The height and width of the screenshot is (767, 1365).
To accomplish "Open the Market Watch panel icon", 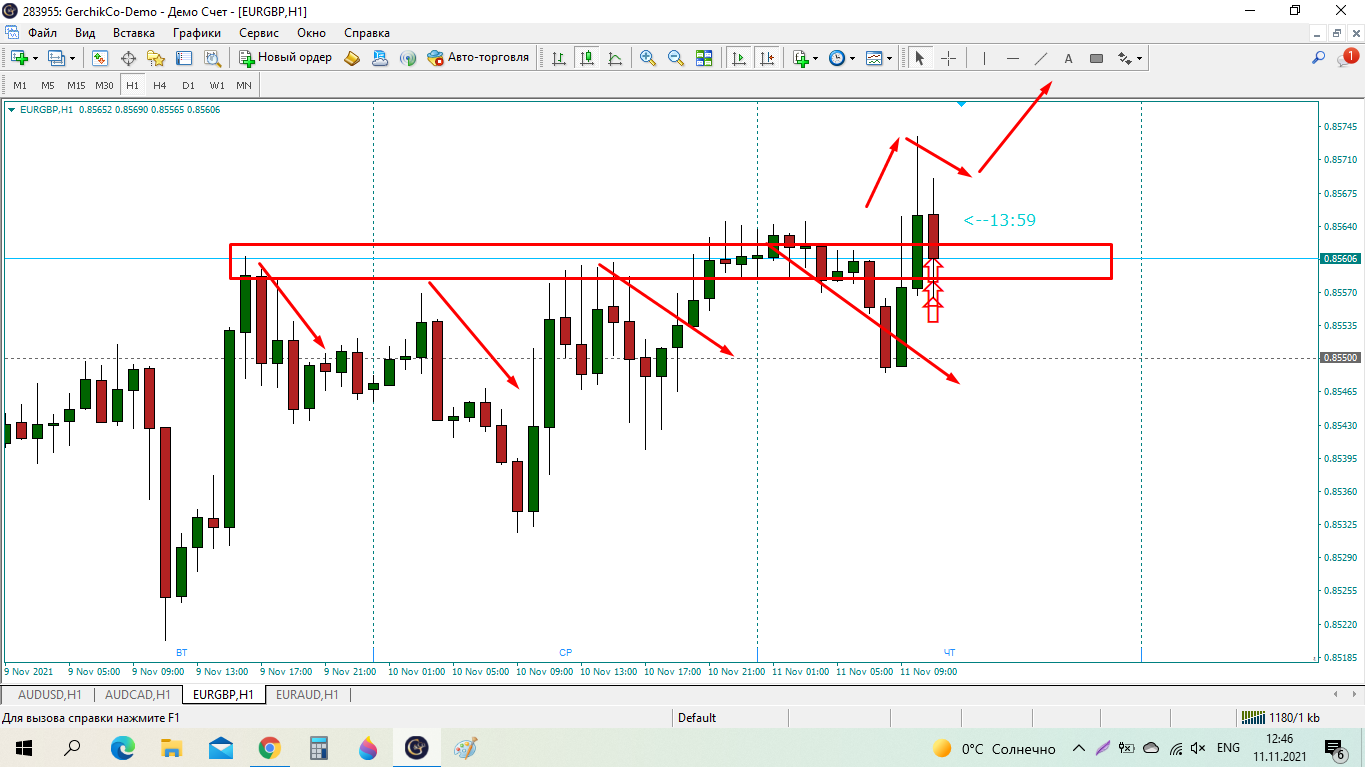I will point(100,58).
